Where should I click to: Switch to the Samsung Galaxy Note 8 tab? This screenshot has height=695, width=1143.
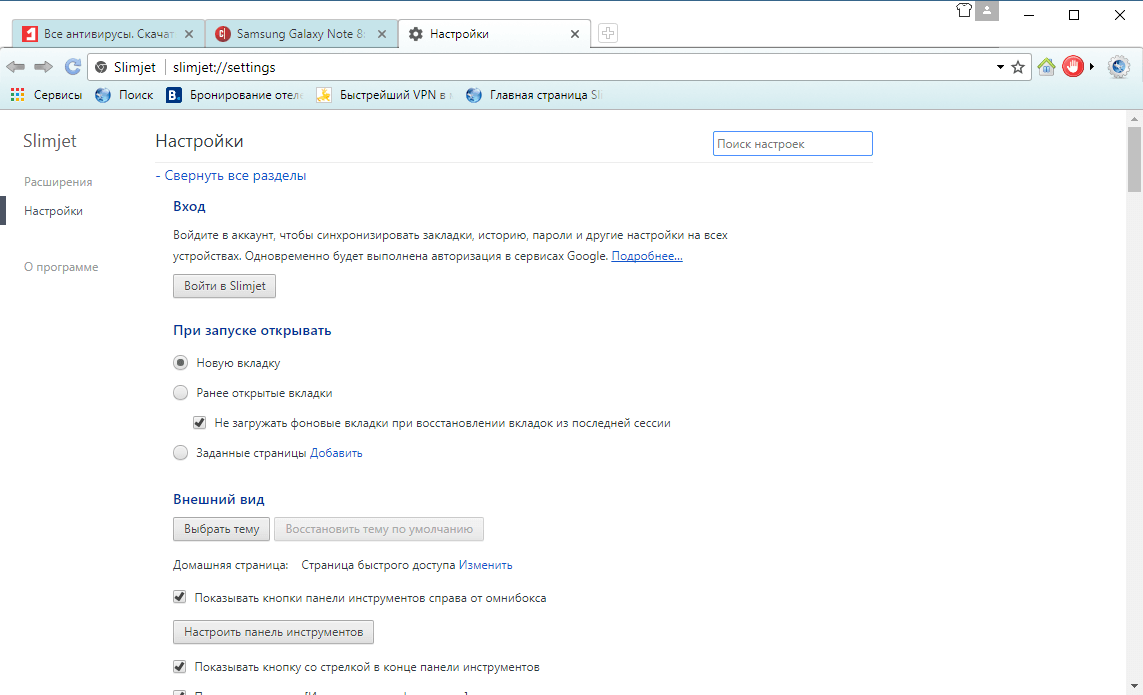pos(302,34)
